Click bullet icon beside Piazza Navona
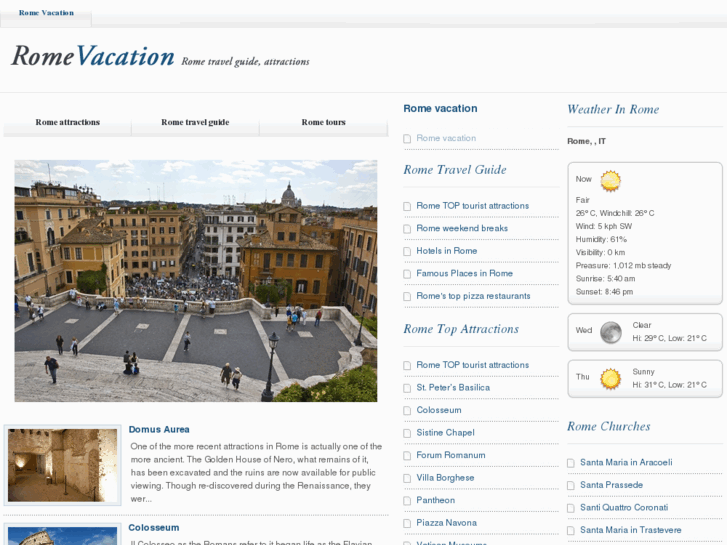This screenshot has width=727, height=545. click(x=407, y=524)
